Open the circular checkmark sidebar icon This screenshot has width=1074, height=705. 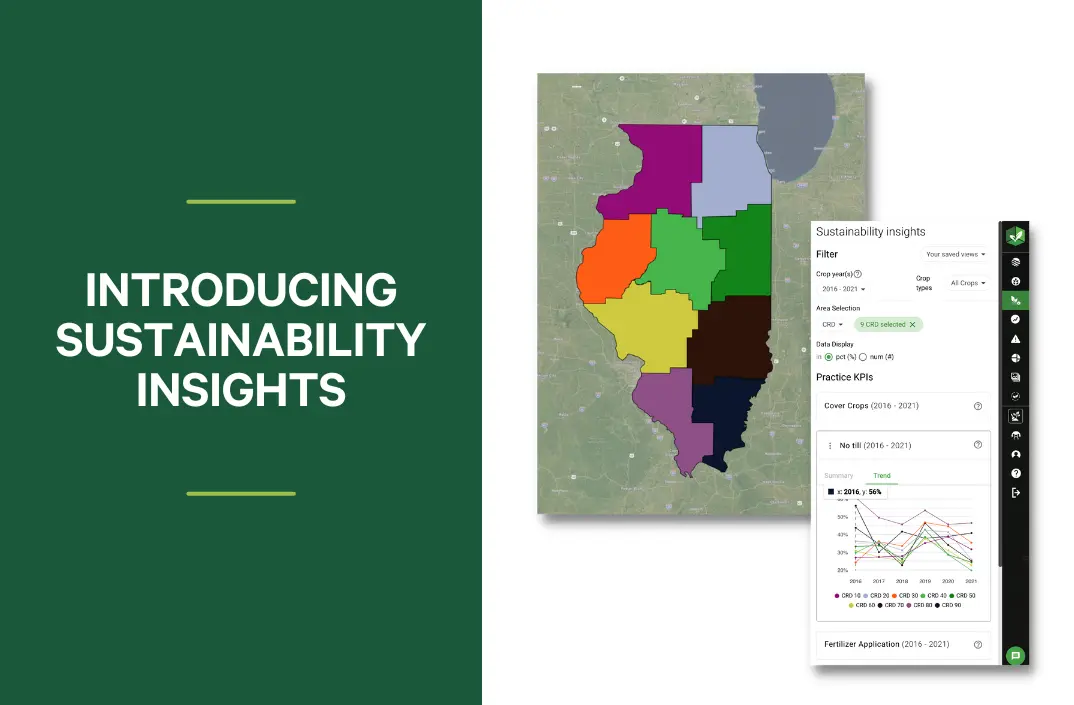click(1015, 396)
